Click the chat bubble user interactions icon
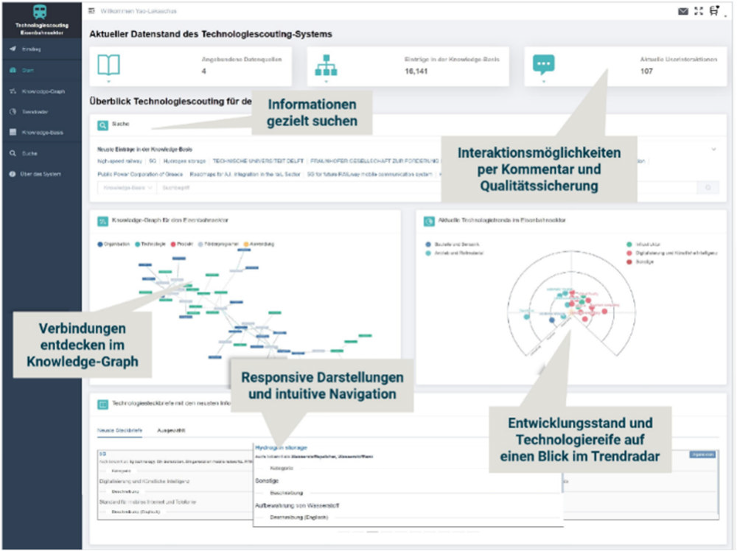 point(543,64)
